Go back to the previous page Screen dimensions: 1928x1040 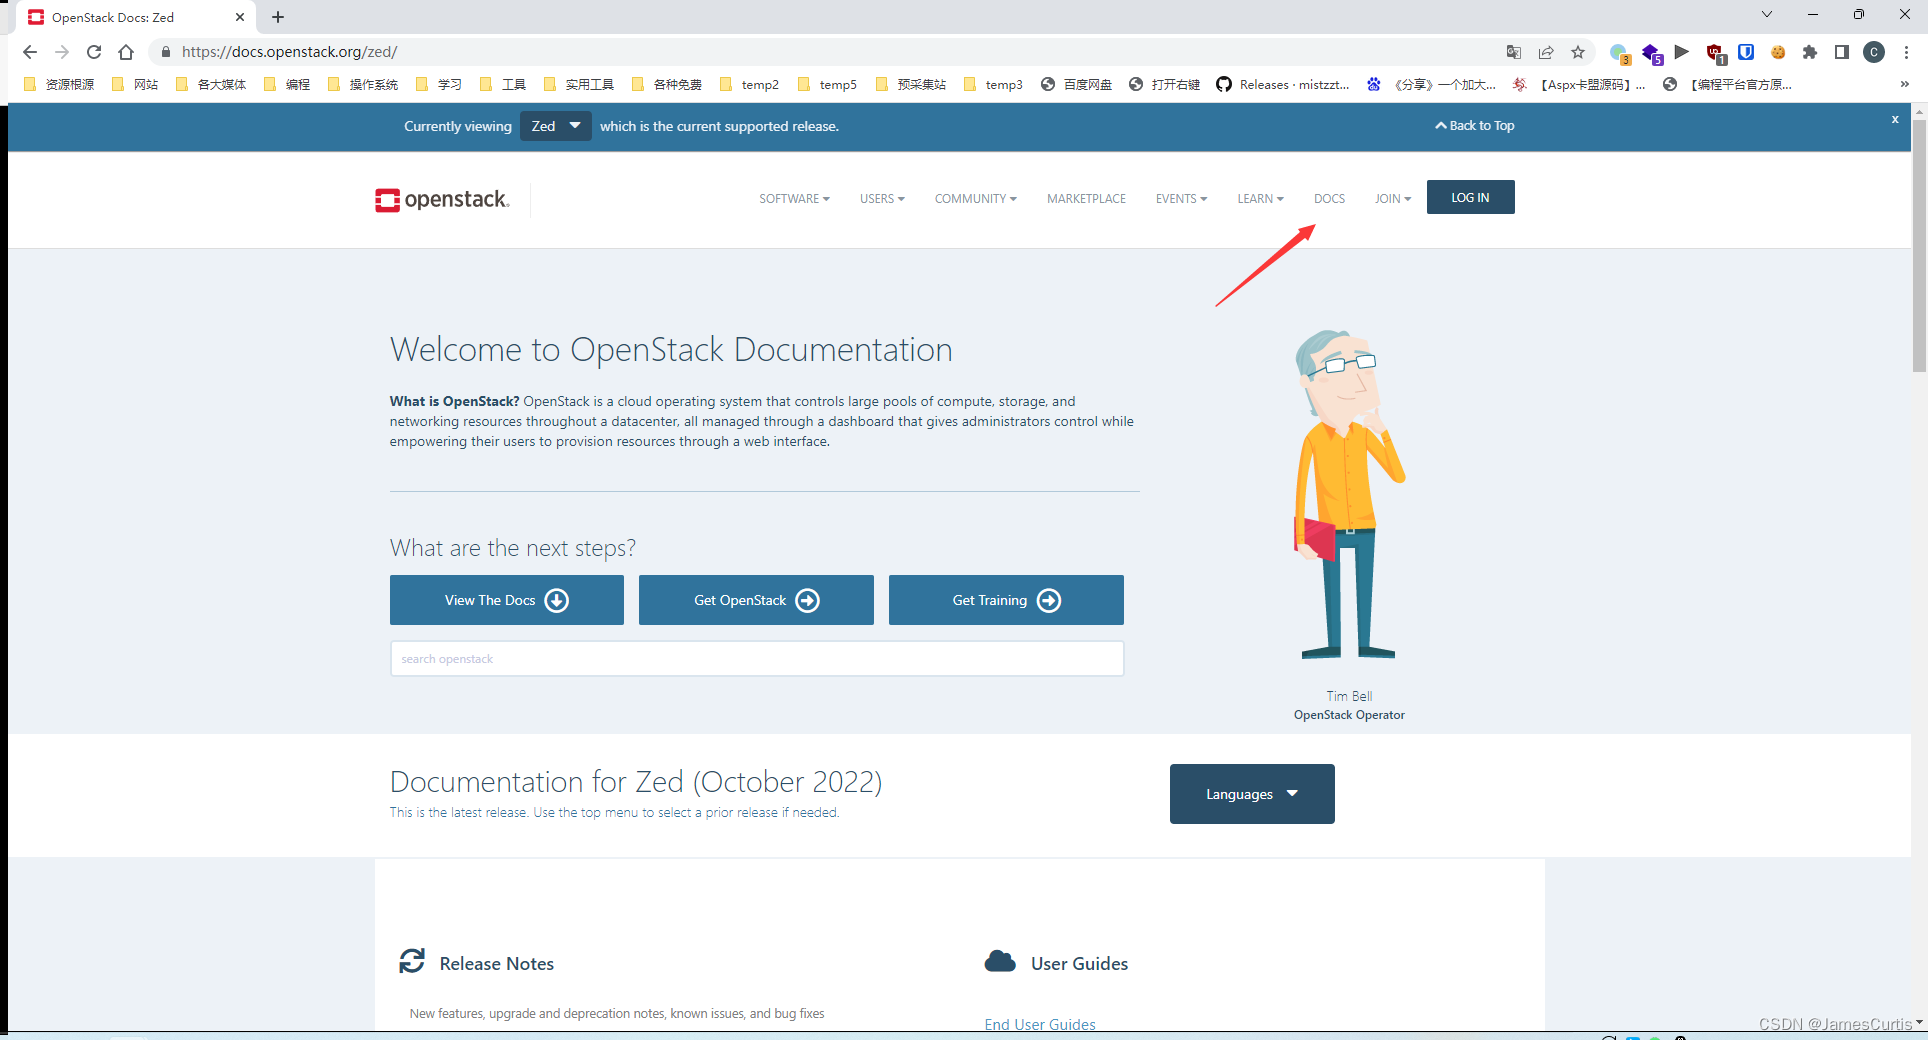(x=29, y=52)
